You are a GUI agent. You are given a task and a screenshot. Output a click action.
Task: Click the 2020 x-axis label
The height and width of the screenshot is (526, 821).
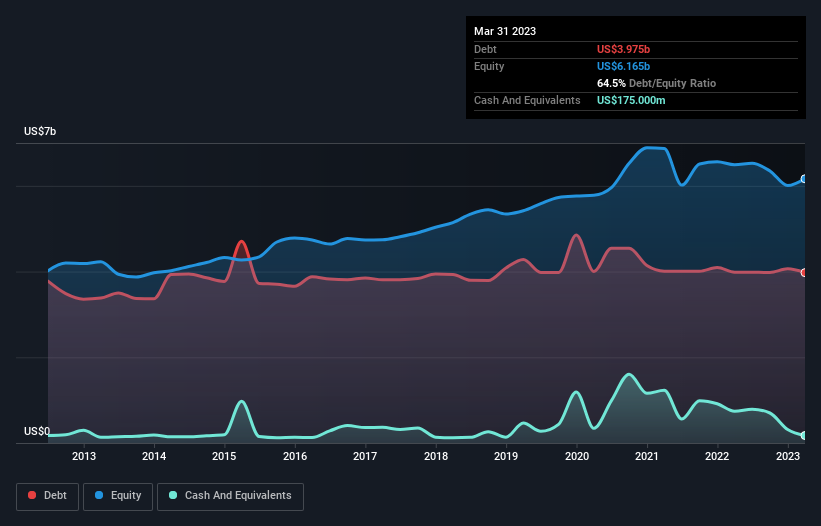[x=576, y=456]
